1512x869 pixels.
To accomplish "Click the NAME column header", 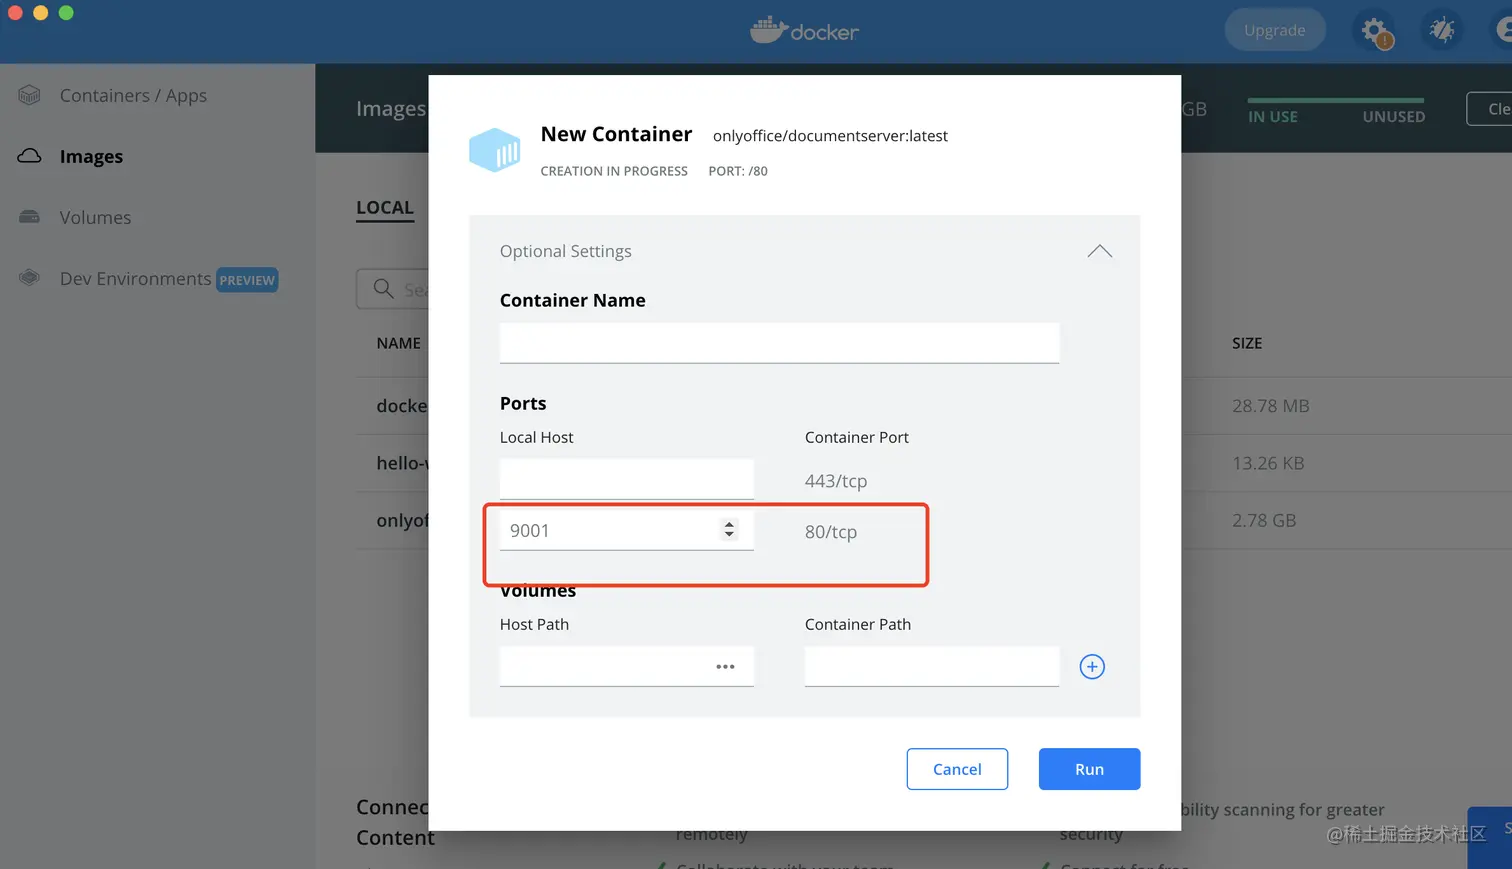I will [399, 343].
